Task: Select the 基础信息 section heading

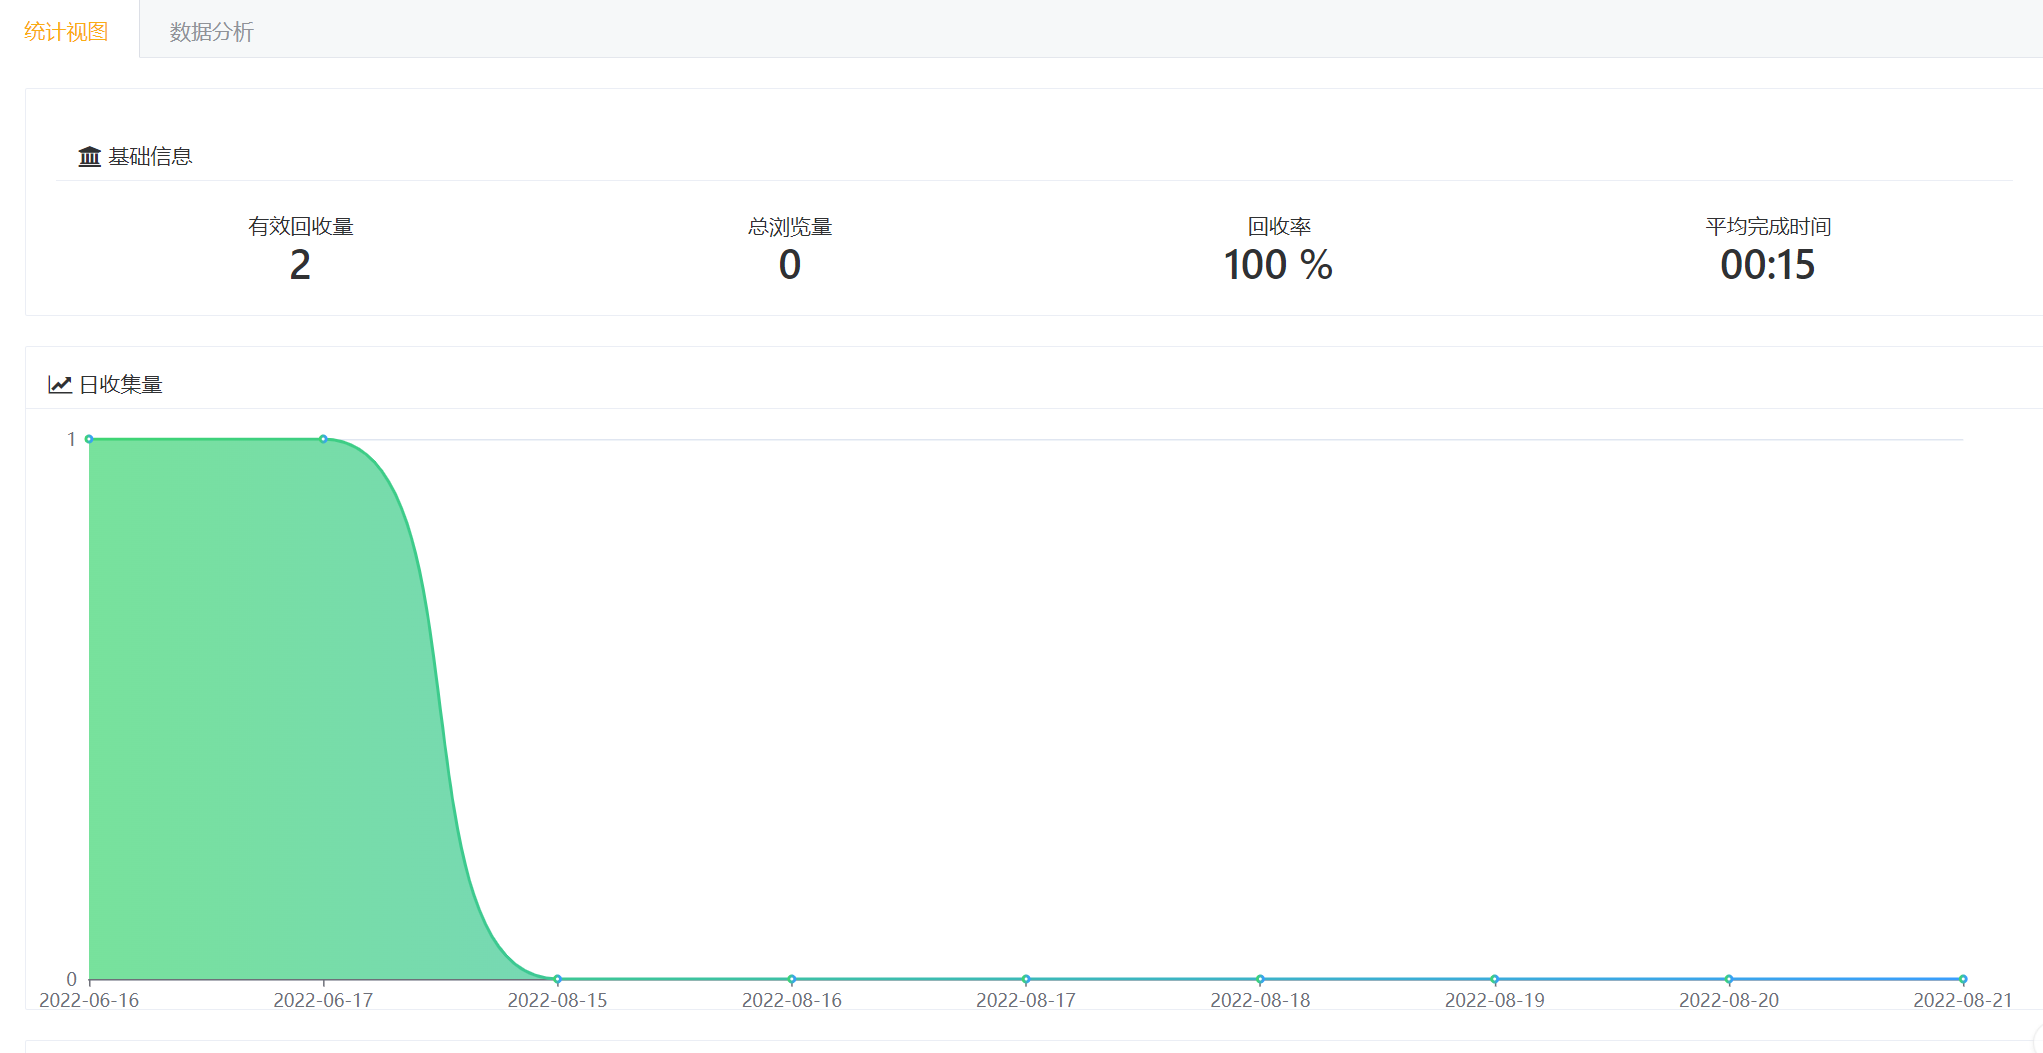Action: 150,157
